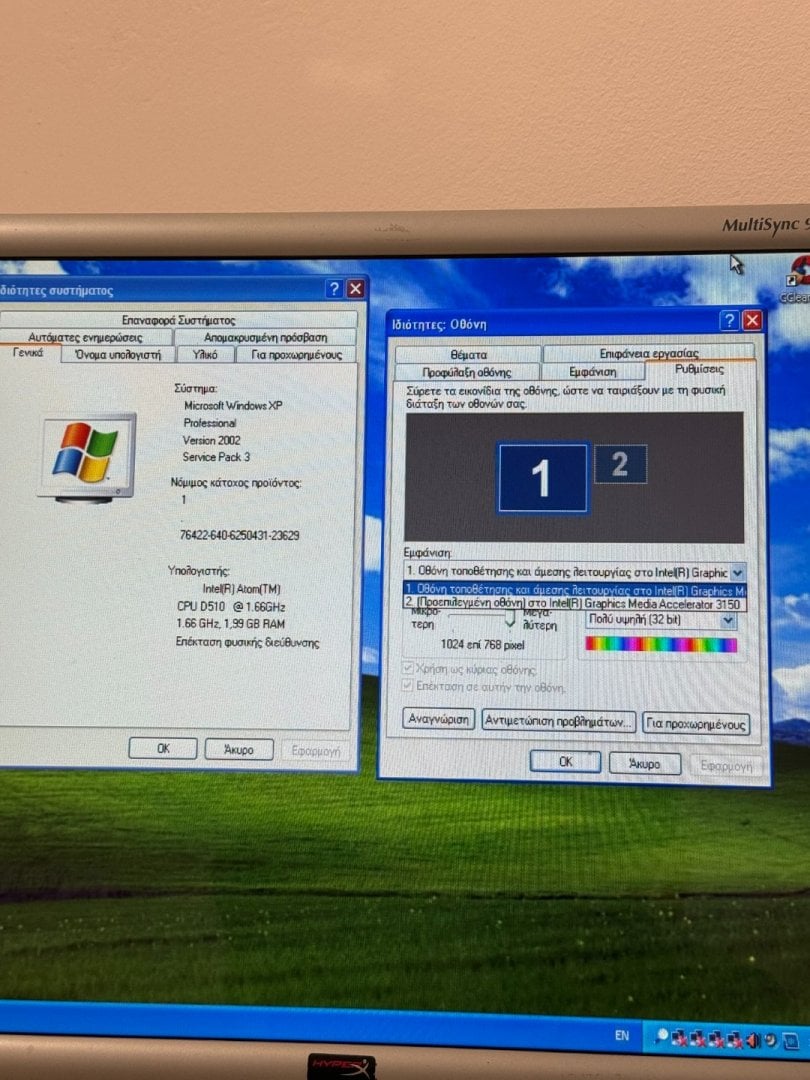Viewport: 810px width, 1080px height.
Task: Choose option '1. Οθόνη τοποθέτησης' in the list
Action: pos(574,590)
